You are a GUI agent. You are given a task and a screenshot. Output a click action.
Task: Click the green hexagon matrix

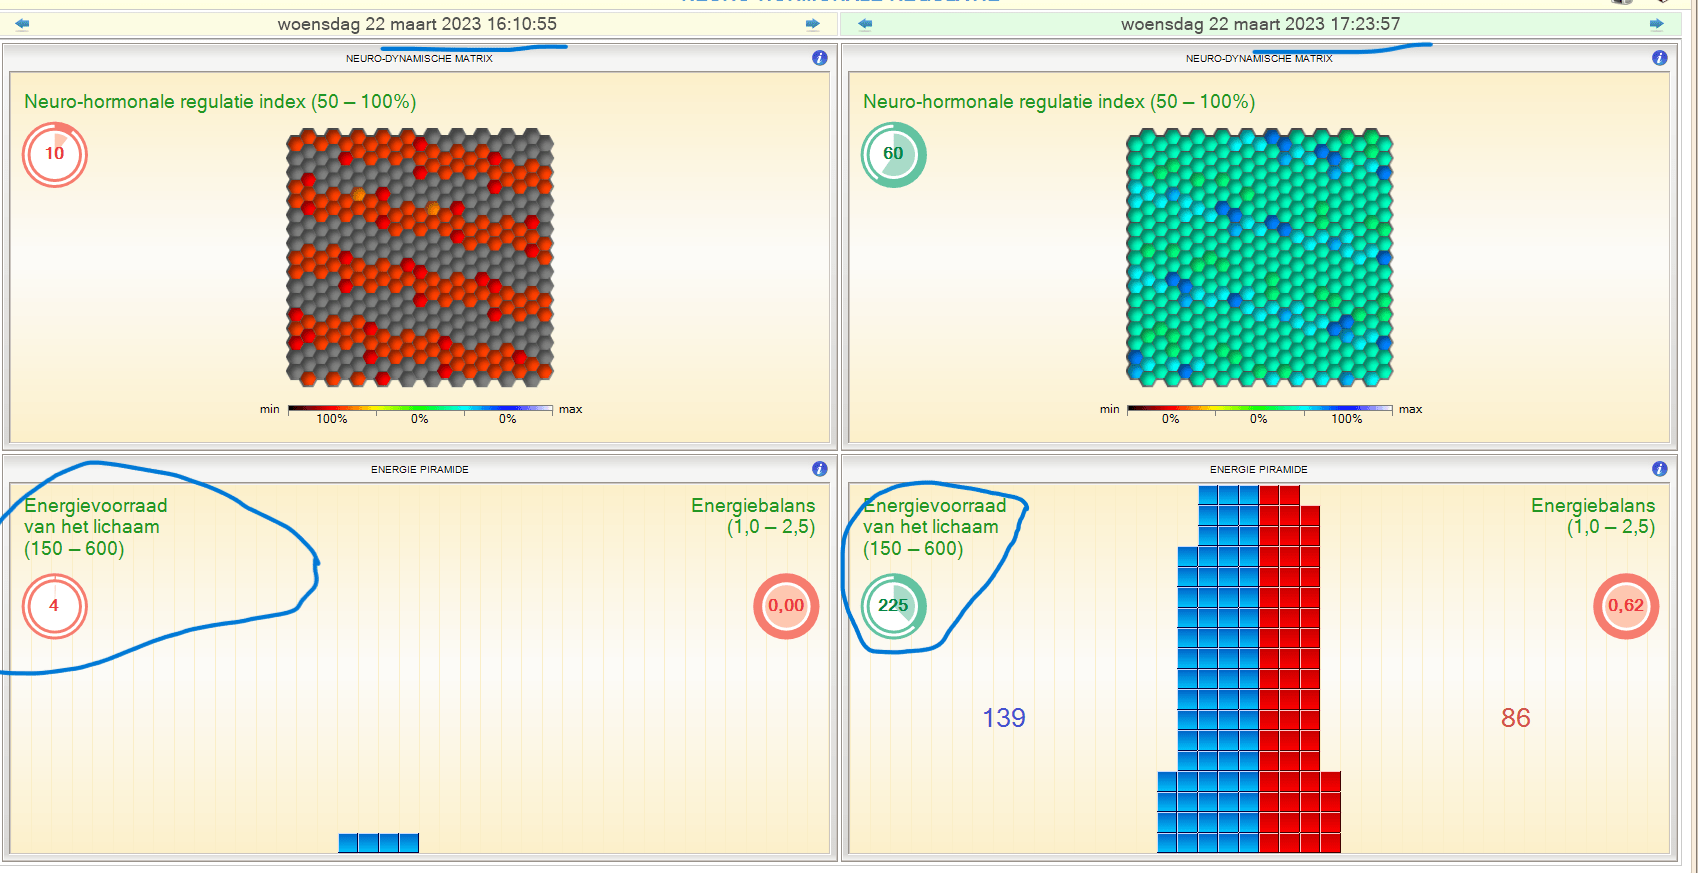coord(1260,257)
